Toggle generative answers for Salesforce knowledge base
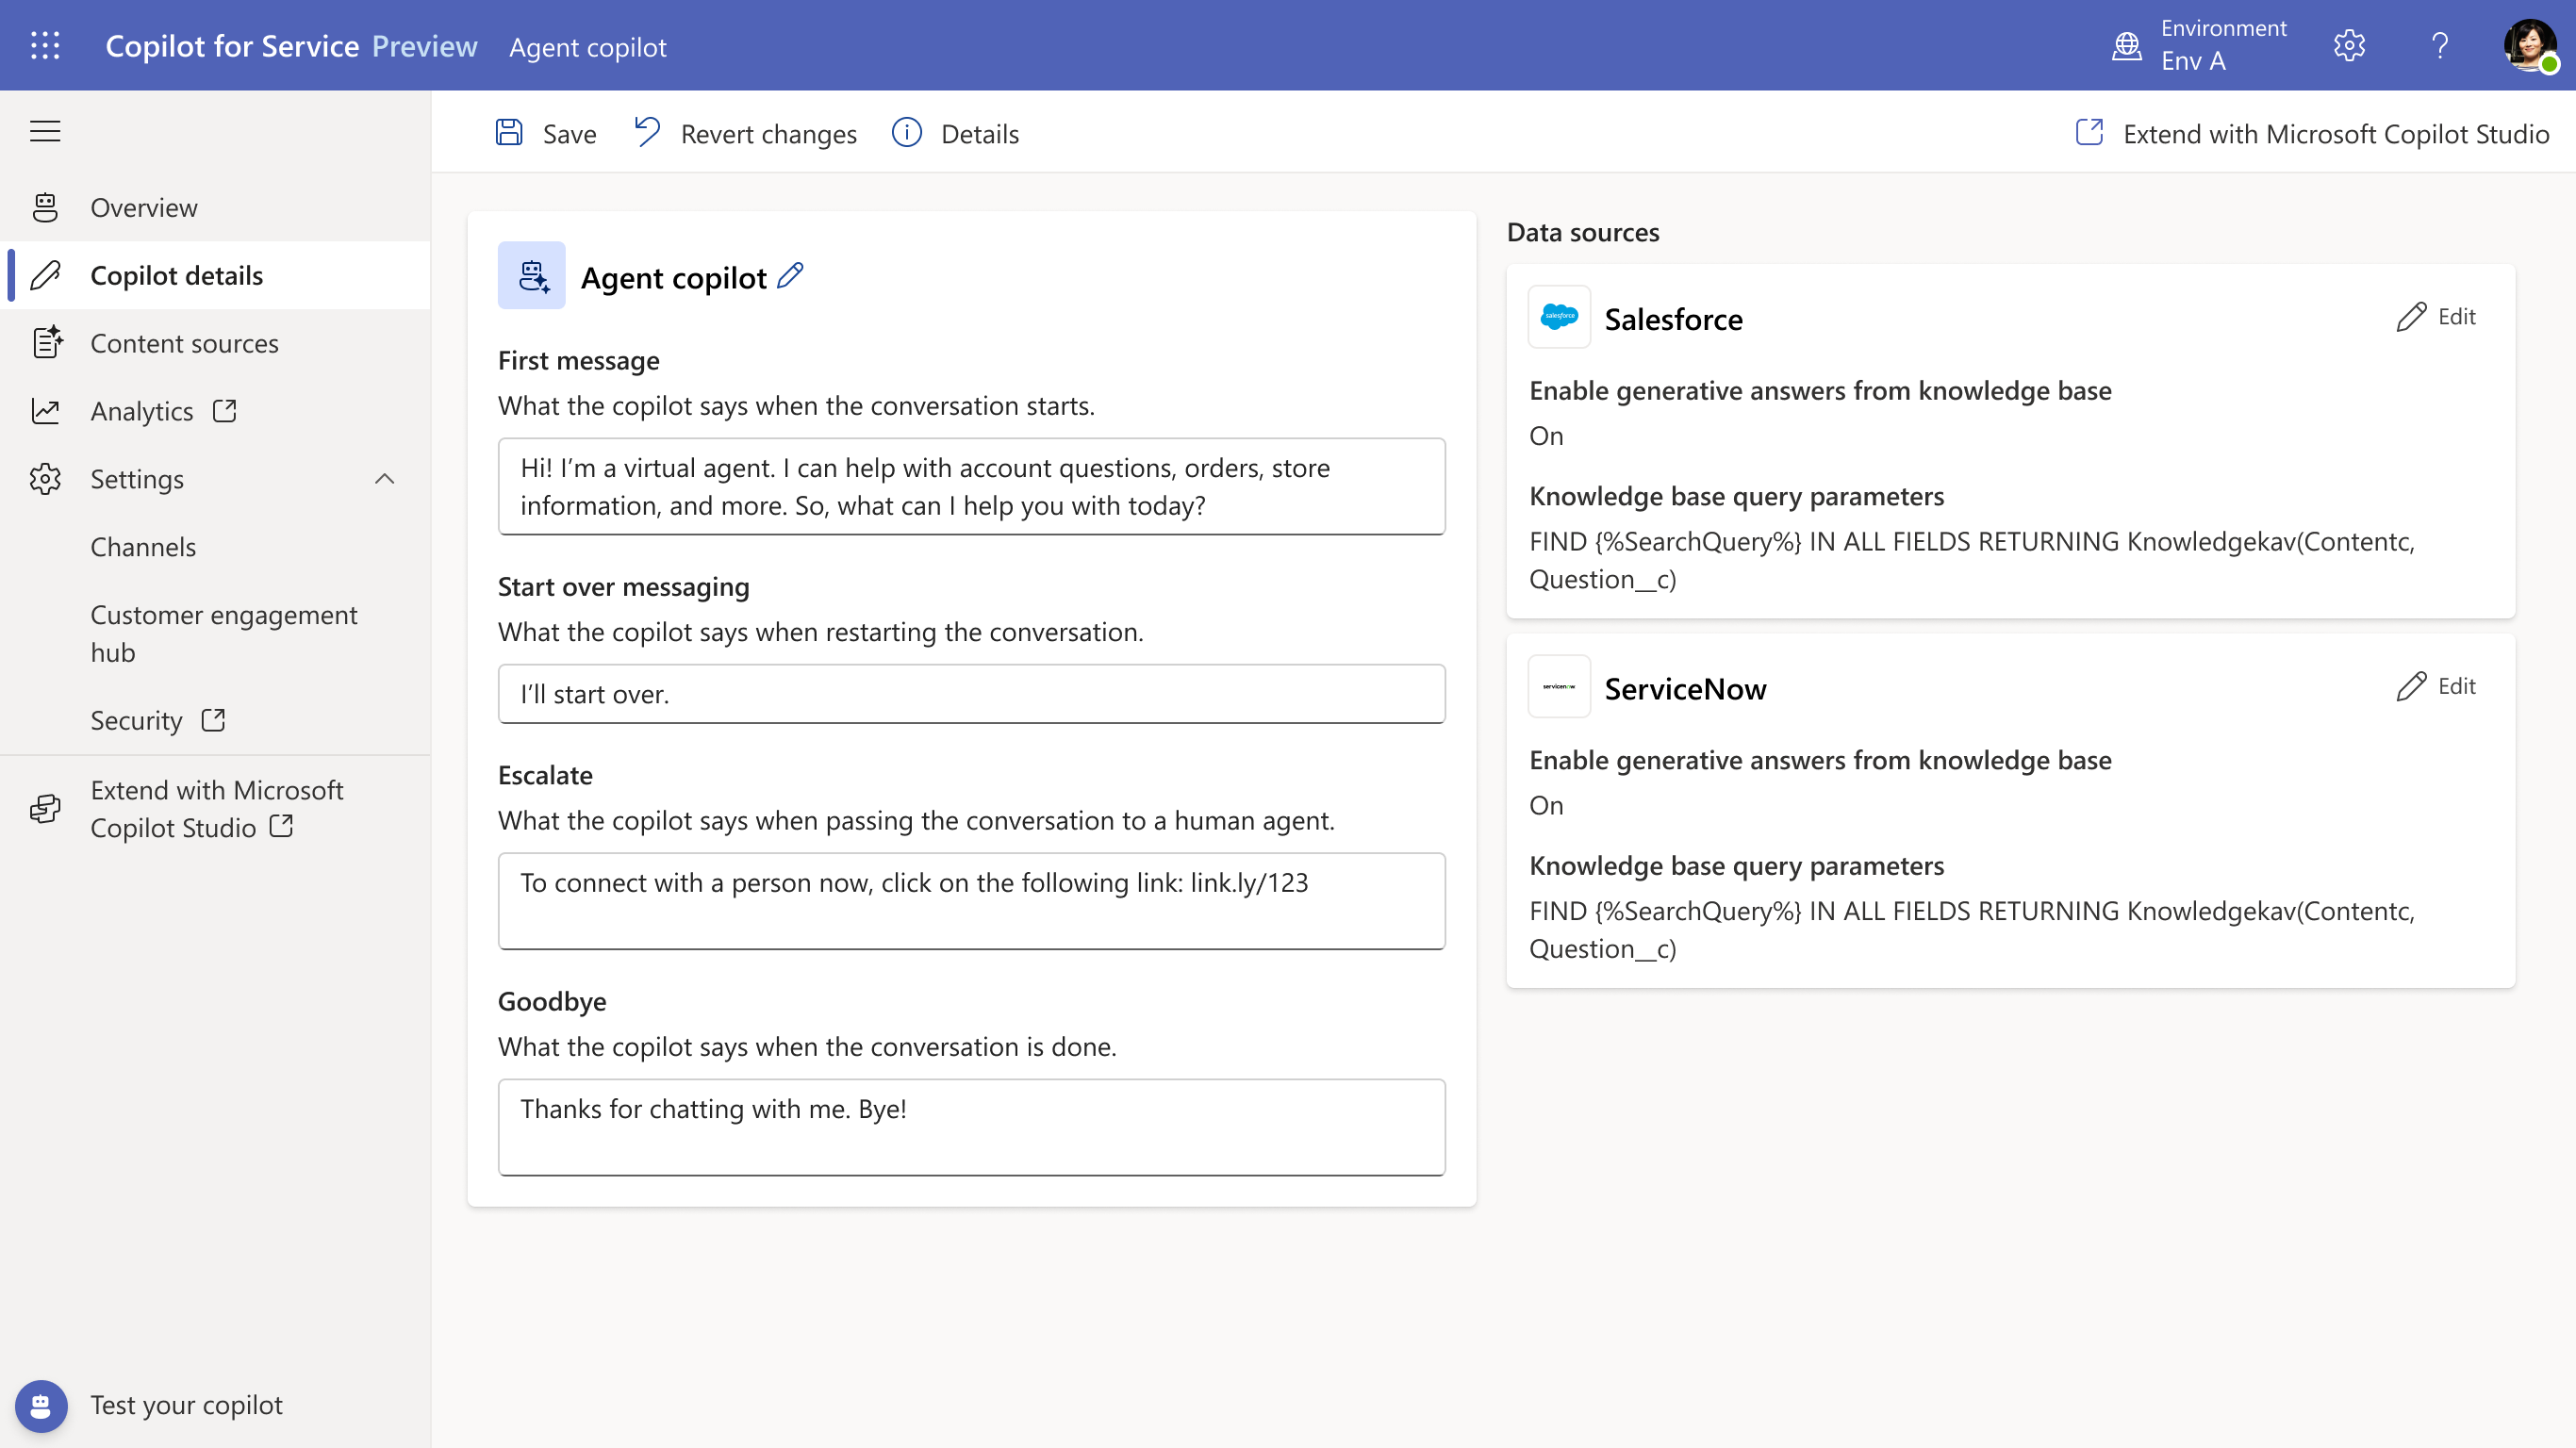The height and width of the screenshot is (1448, 2576). 1546,435
